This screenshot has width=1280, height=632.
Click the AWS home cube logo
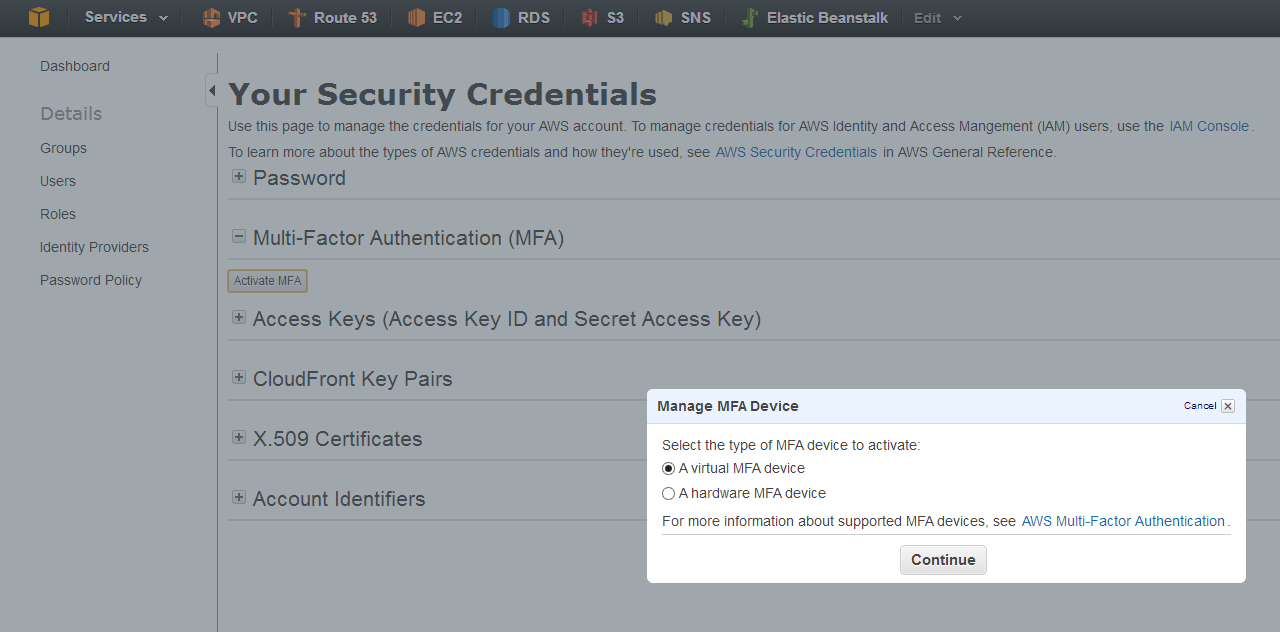[38, 17]
